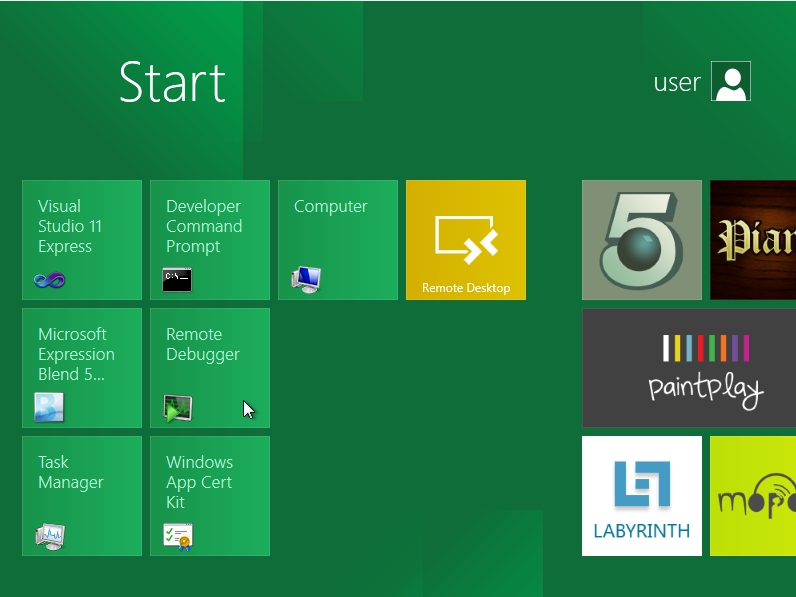Click the 'user' account name
The height and width of the screenshot is (597, 796).
coord(677,83)
